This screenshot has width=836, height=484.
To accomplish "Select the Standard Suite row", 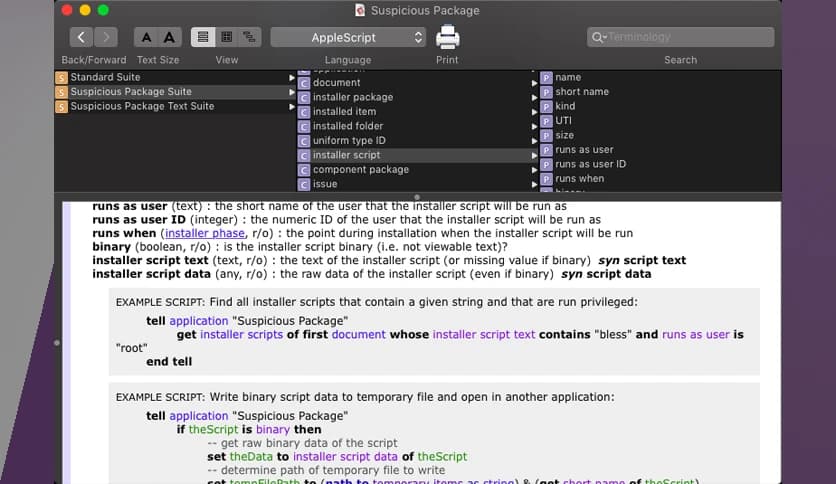I will [175, 77].
